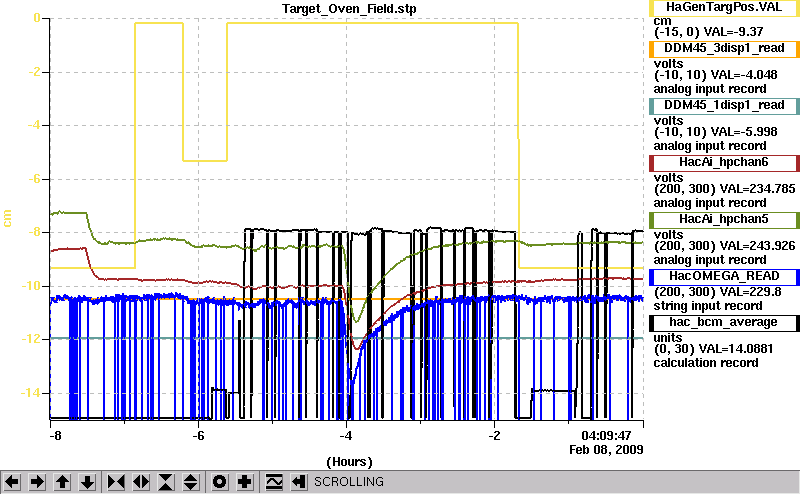The image size is (800, 494).
Task: Shift the graph up with the up arrow
Action: (62, 482)
